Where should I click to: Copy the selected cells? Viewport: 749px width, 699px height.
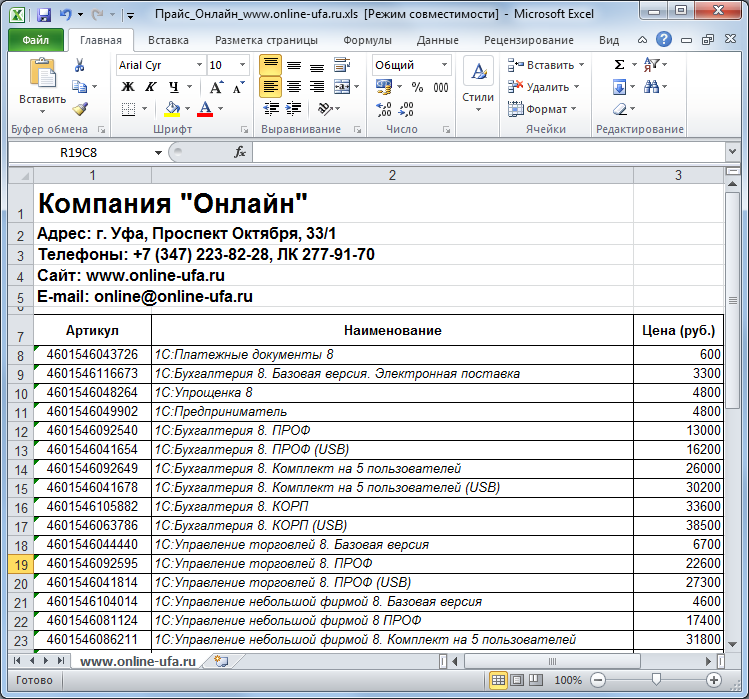(x=79, y=86)
